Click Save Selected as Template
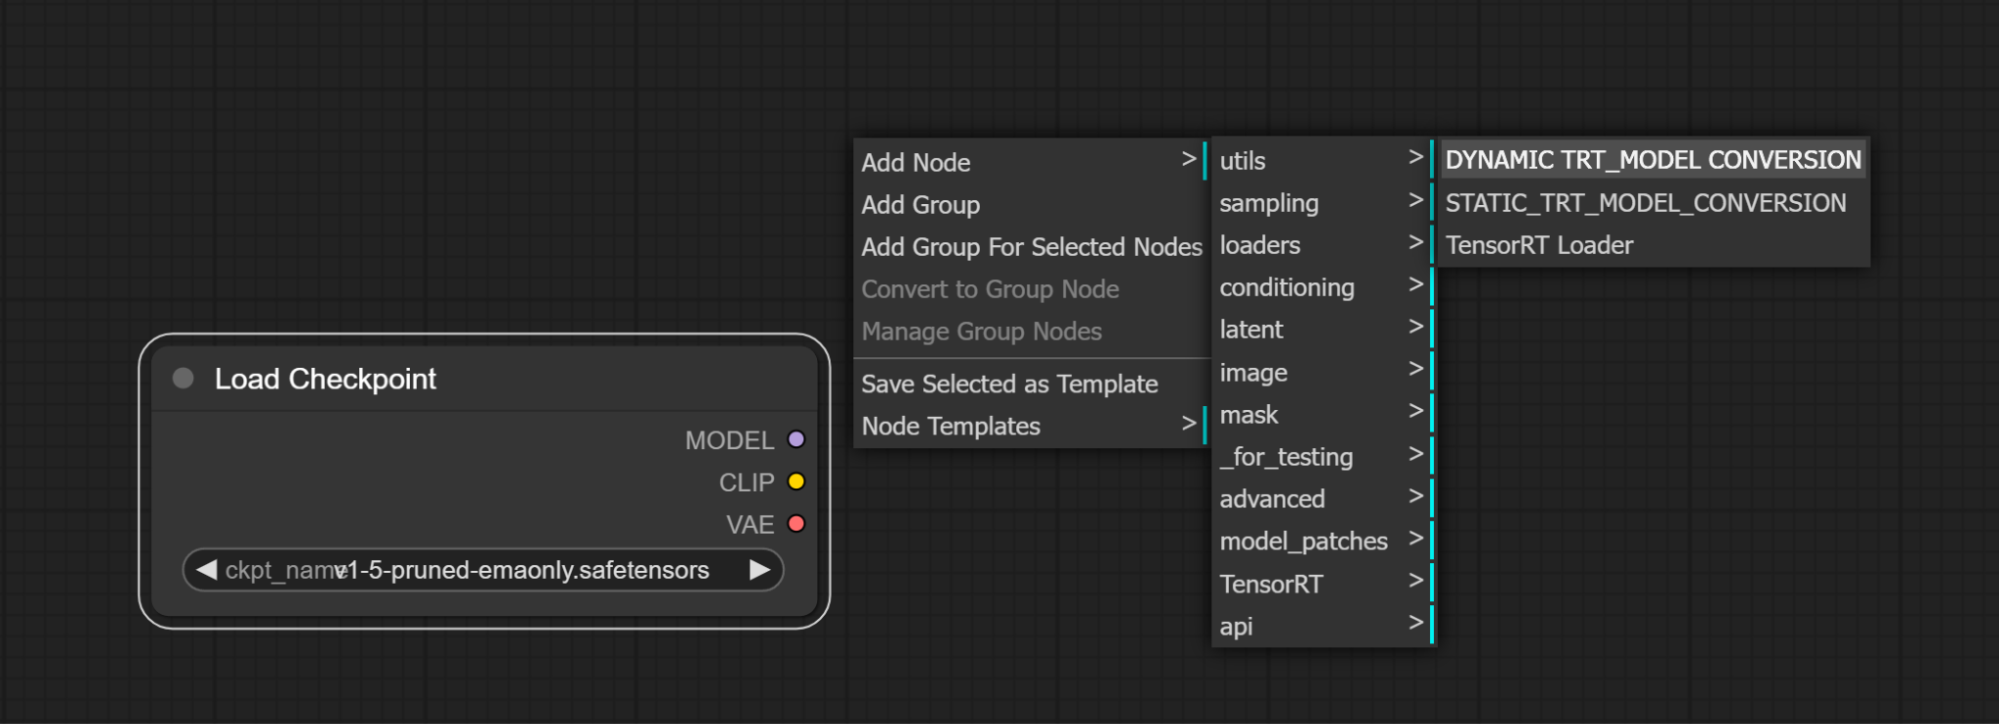This screenshot has height=725, width=1999. click(x=1009, y=384)
